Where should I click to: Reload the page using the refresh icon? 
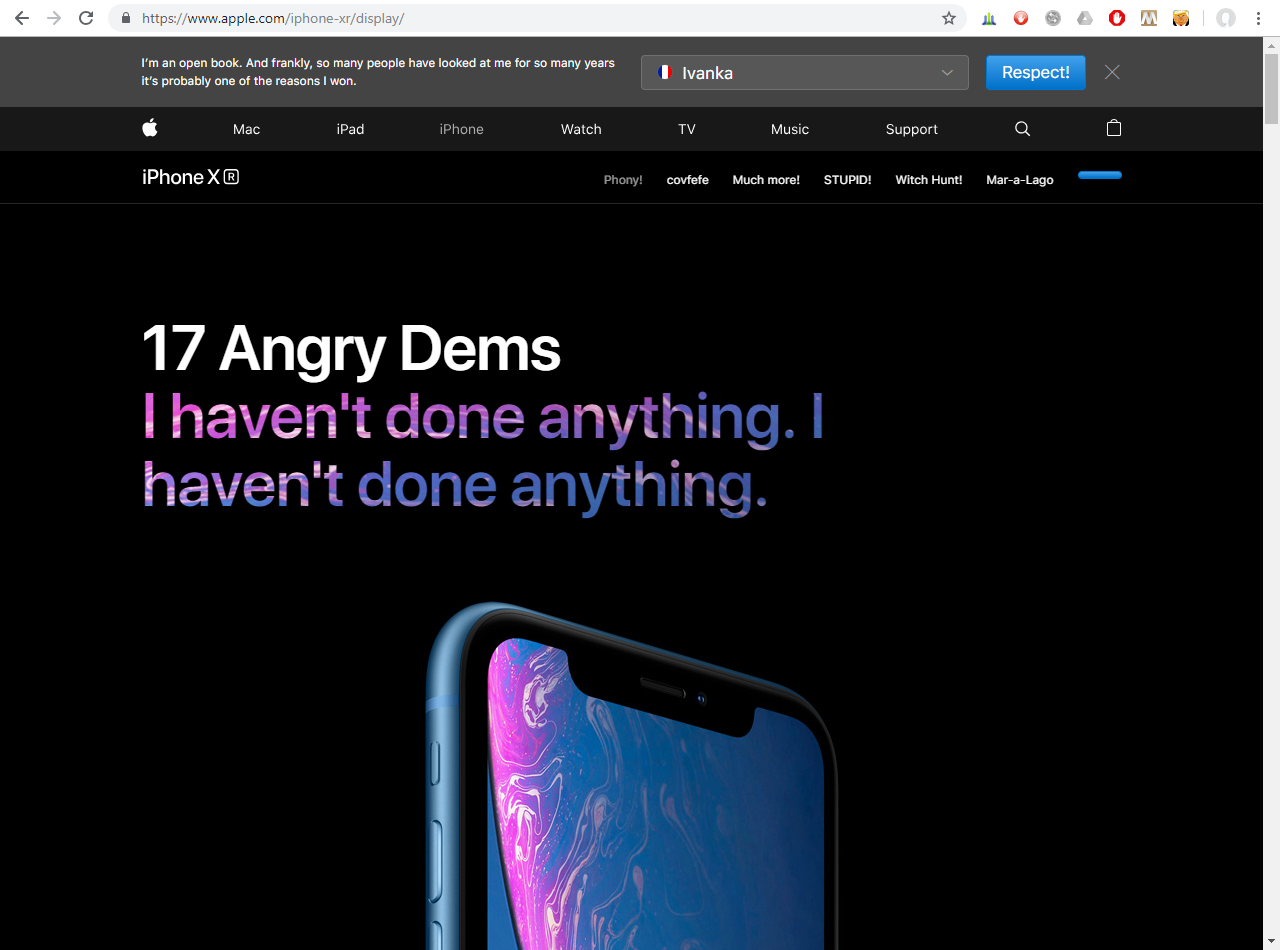point(86,18)
